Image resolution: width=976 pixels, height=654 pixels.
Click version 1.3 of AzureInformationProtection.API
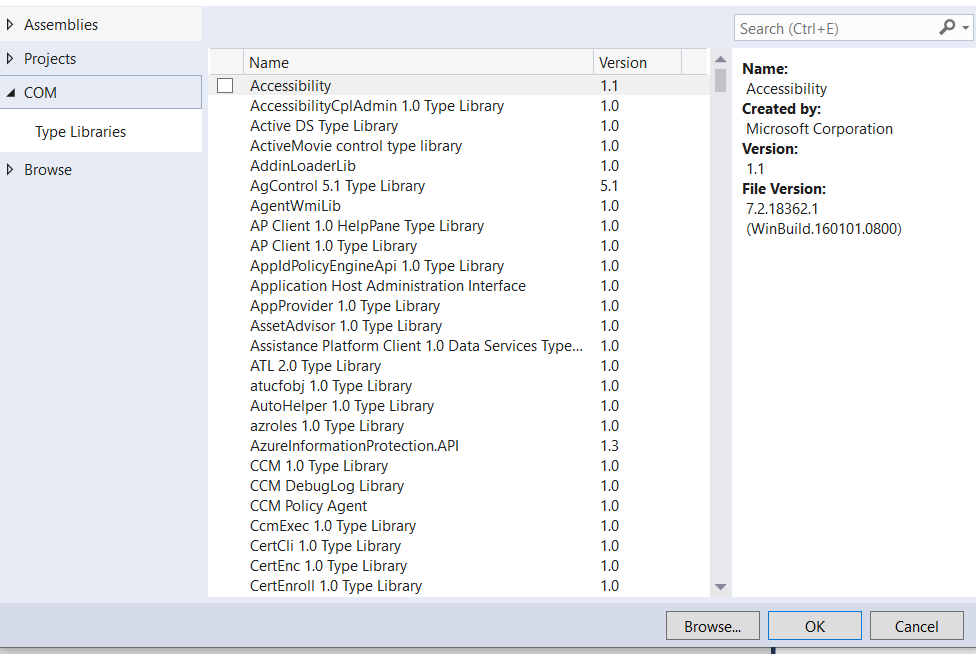coord(609,446)
